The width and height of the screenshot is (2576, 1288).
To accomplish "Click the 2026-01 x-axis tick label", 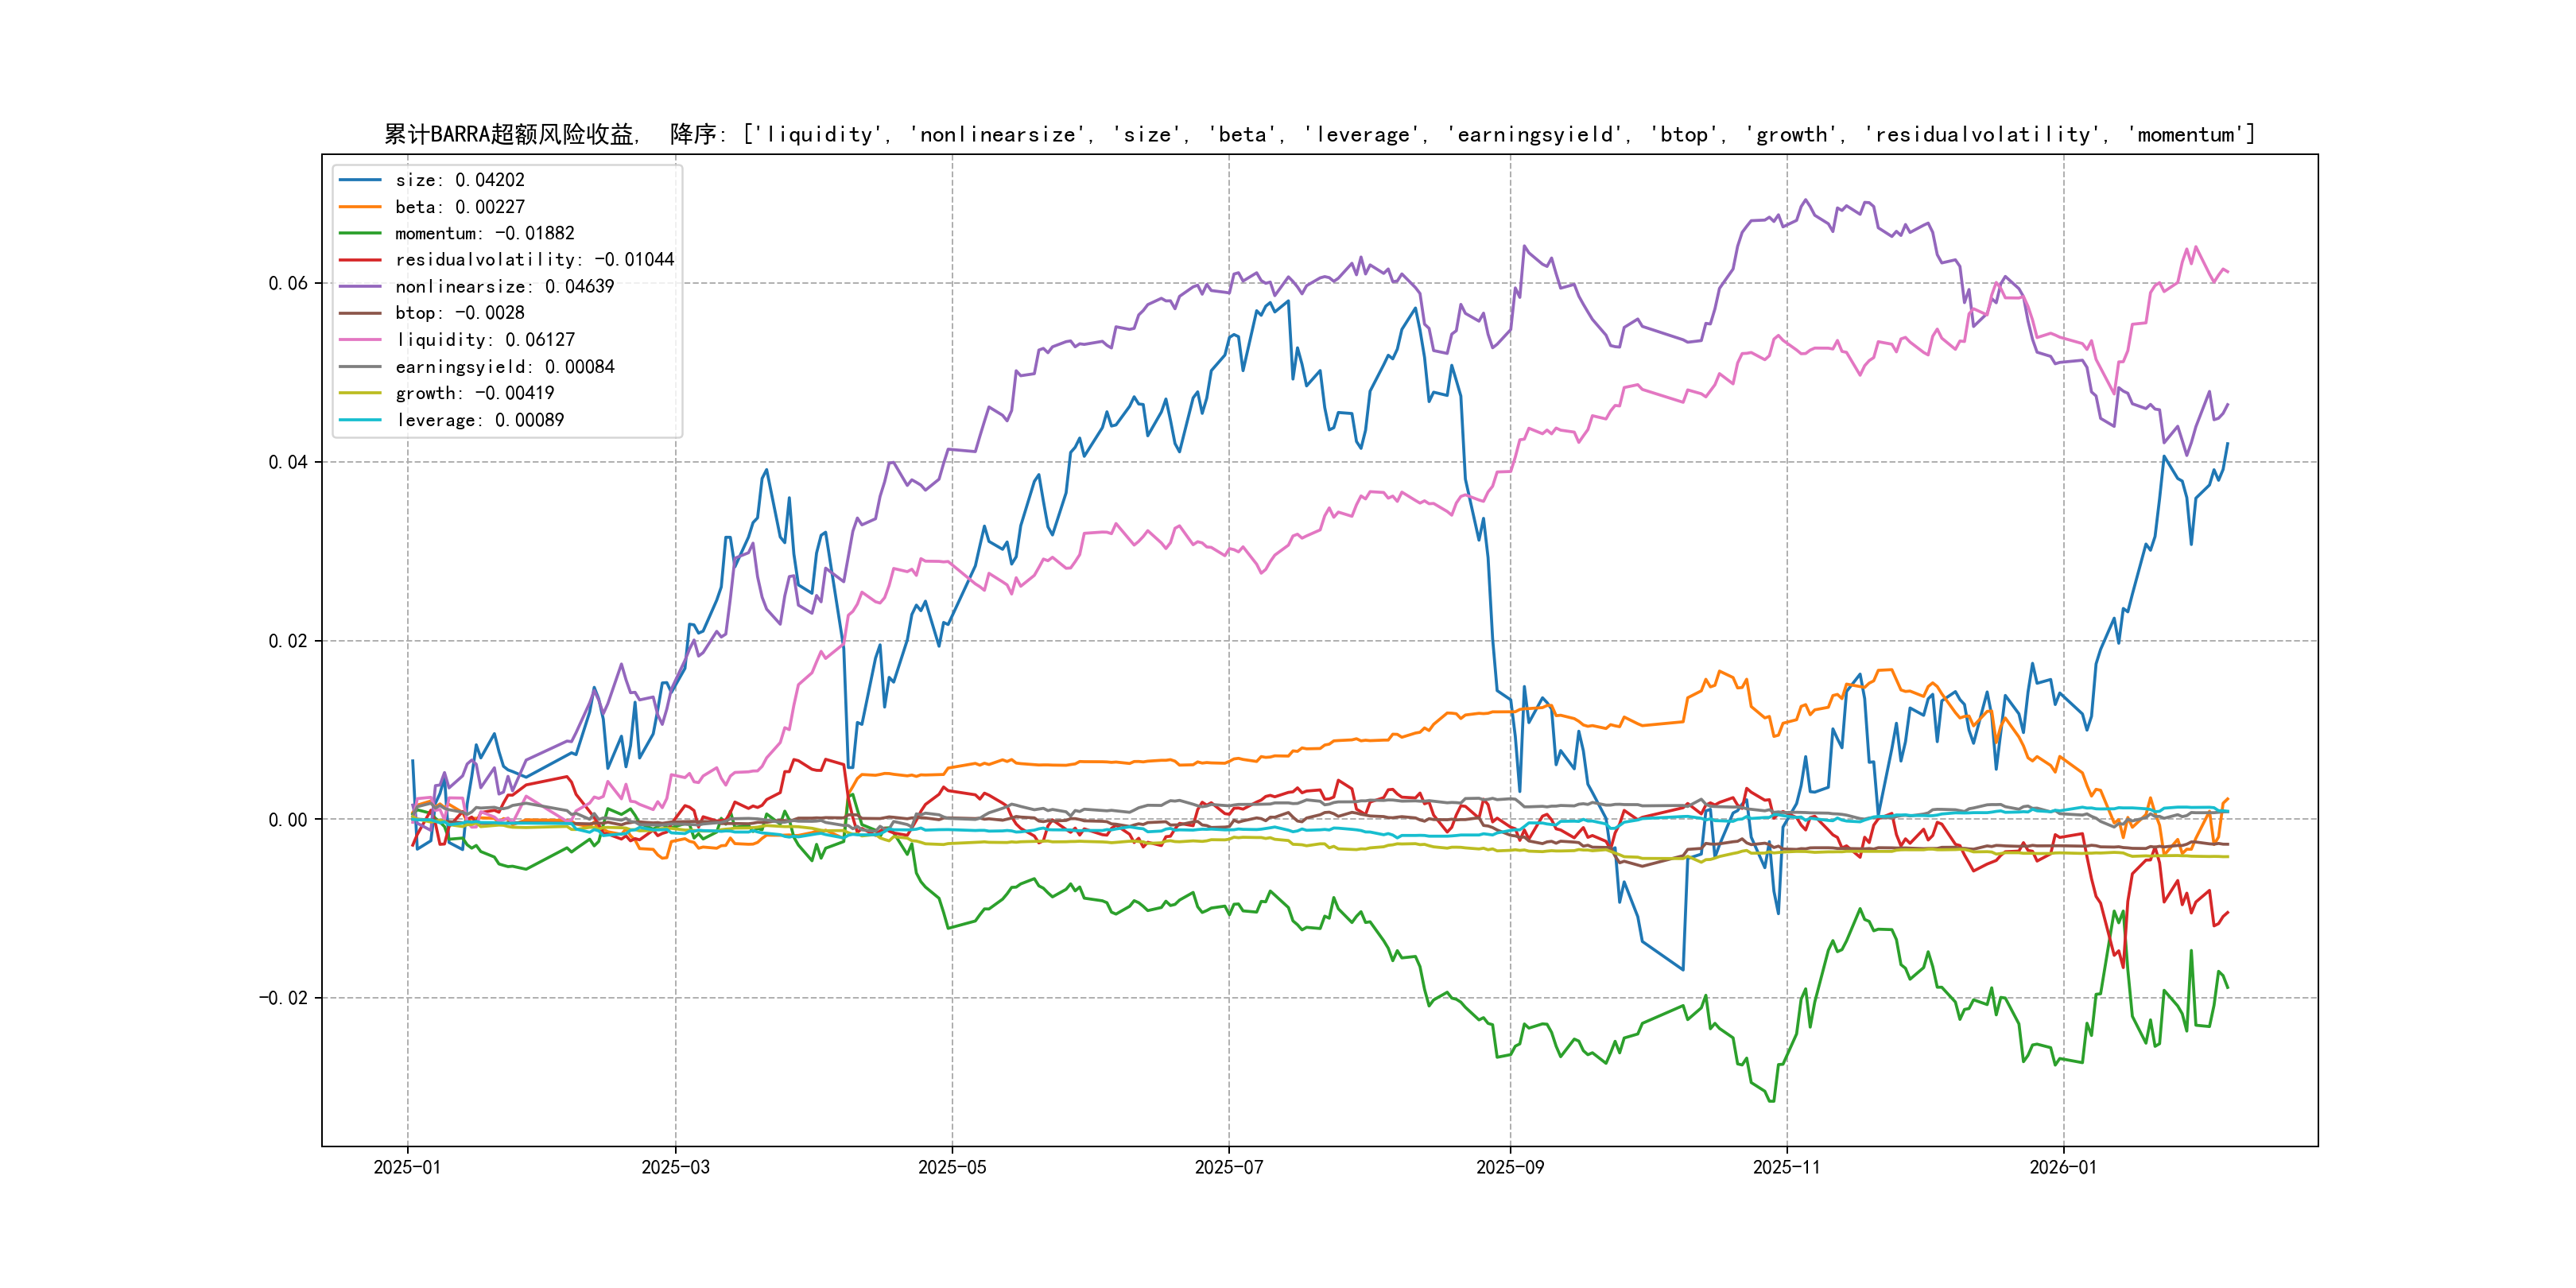I will pyautogui.click(x=2063, y=1167).
